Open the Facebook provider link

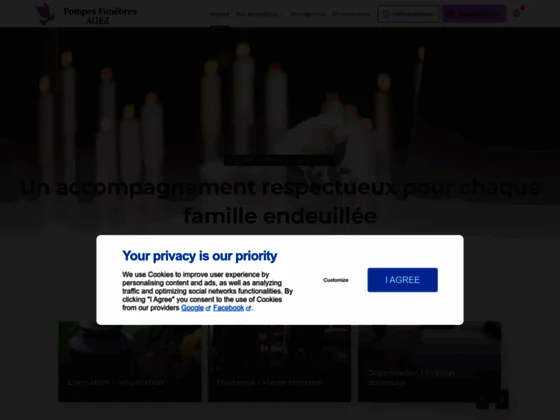pyautogui.click(x=229, y=308)
